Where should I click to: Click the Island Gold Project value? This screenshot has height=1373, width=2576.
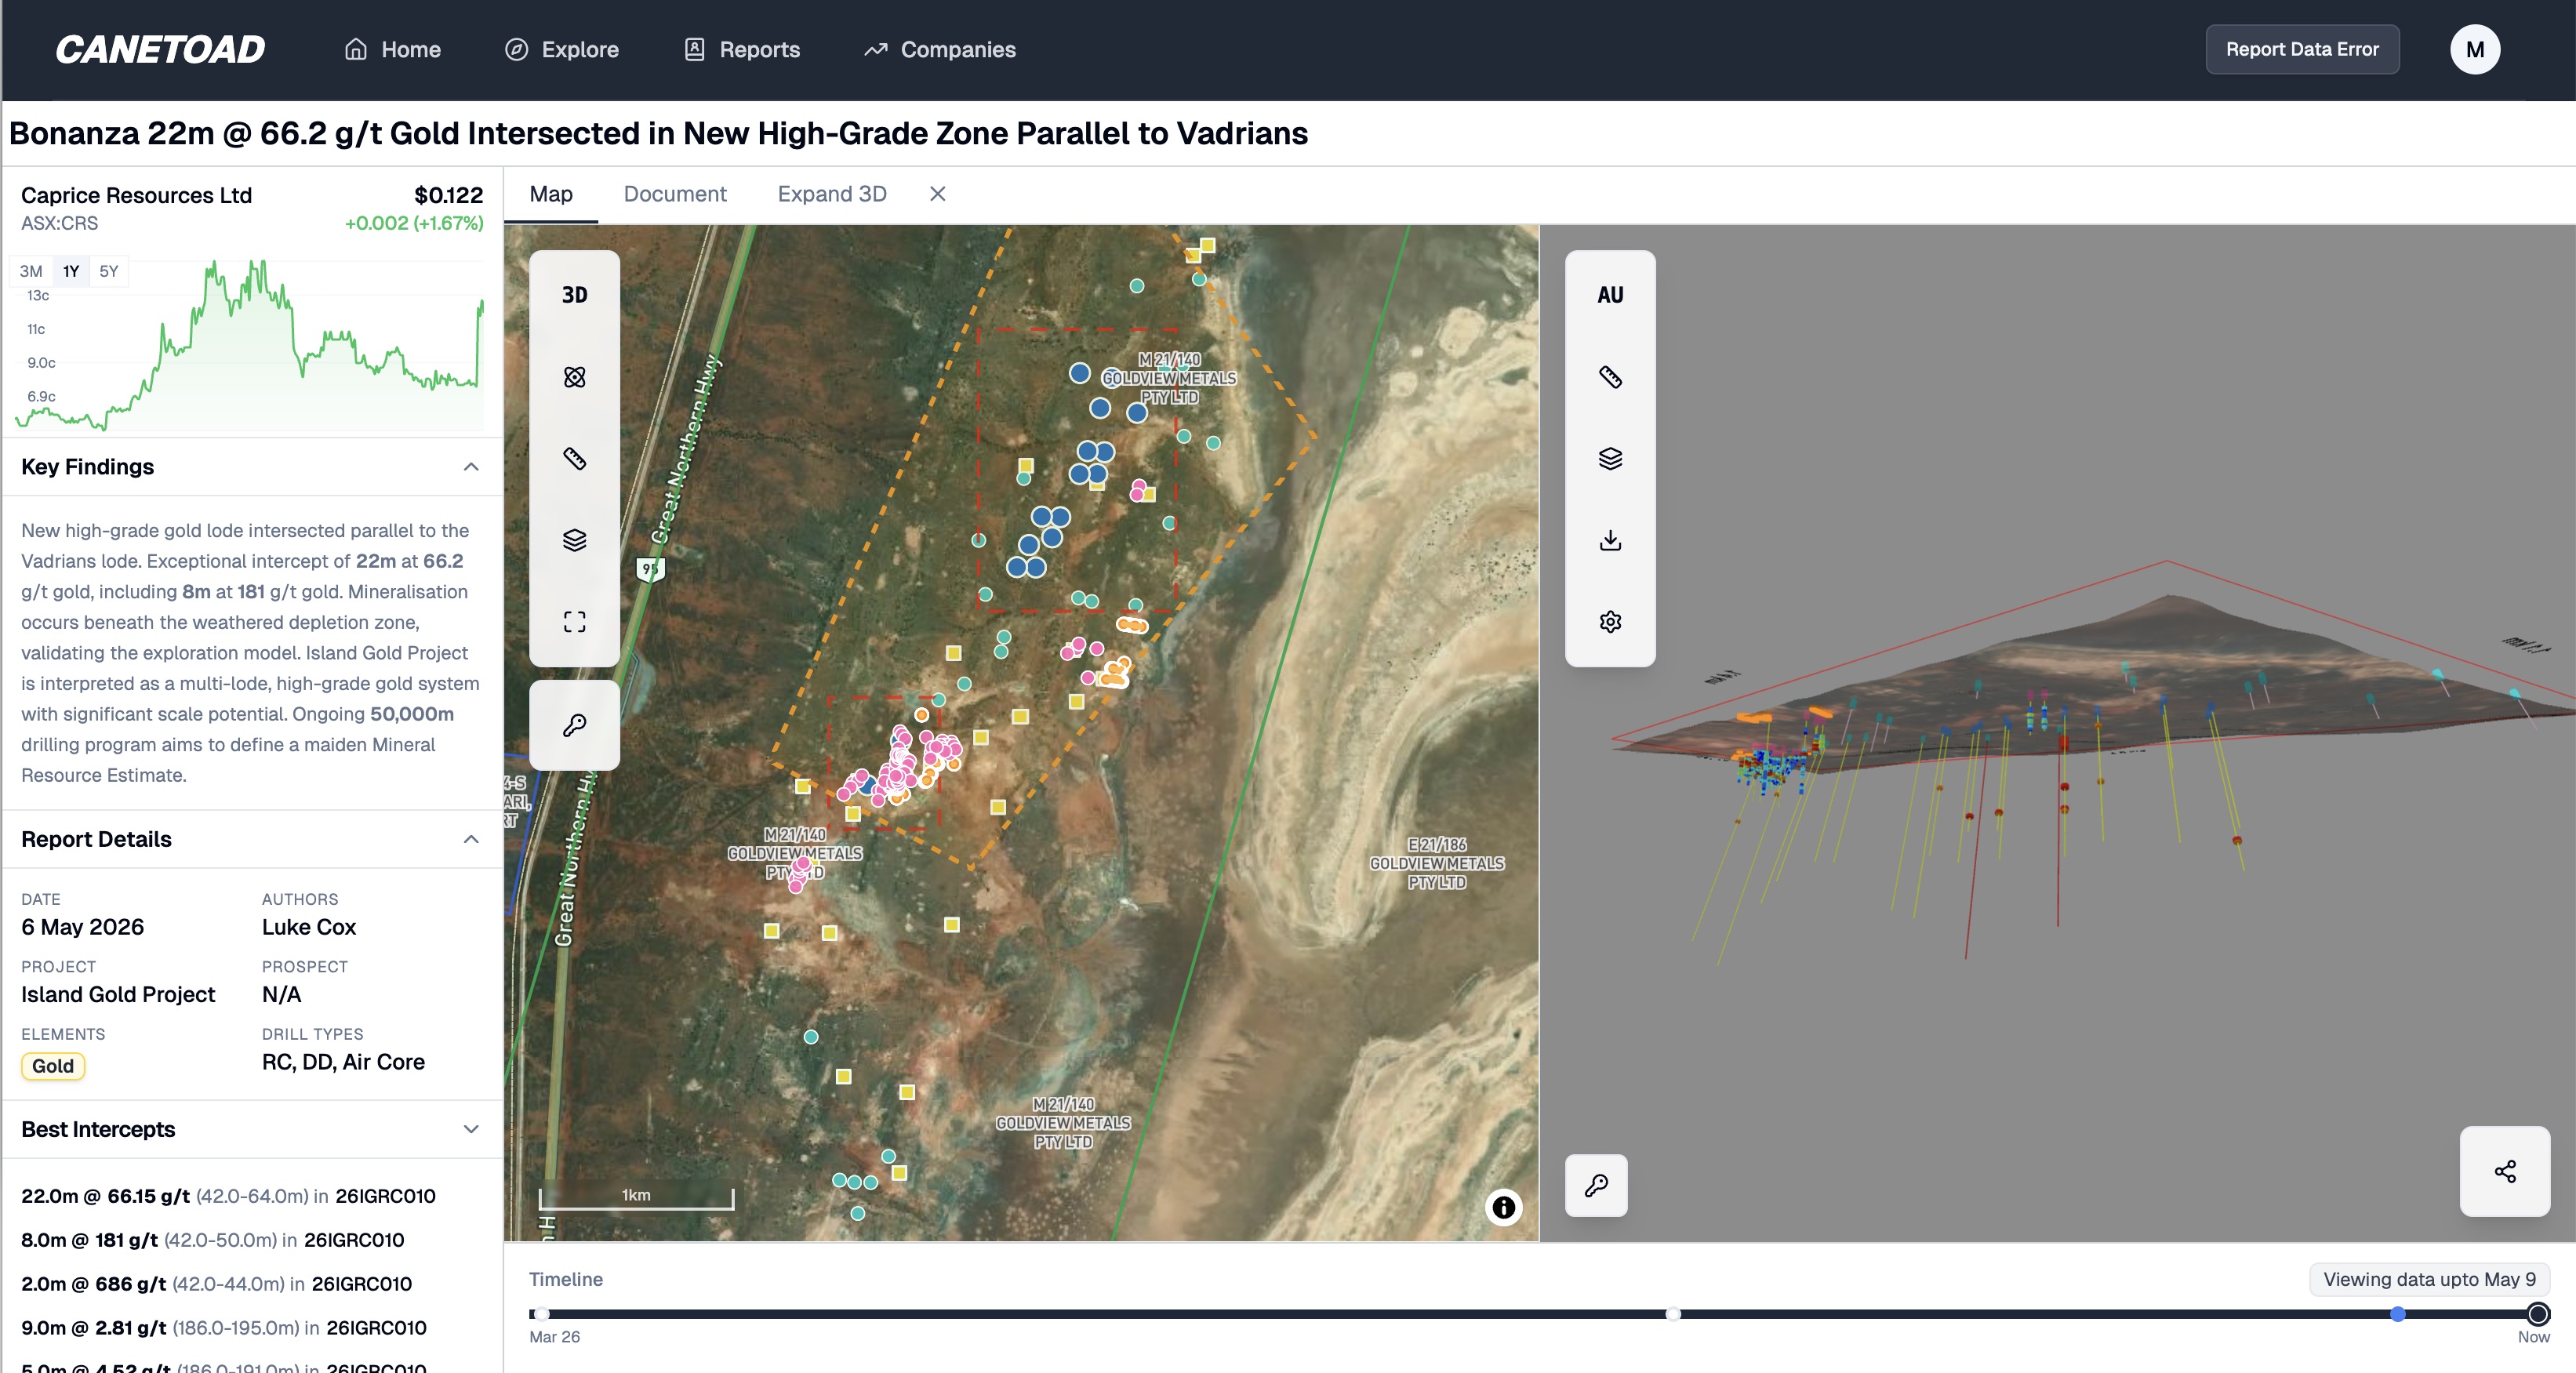tap(118, 995)
